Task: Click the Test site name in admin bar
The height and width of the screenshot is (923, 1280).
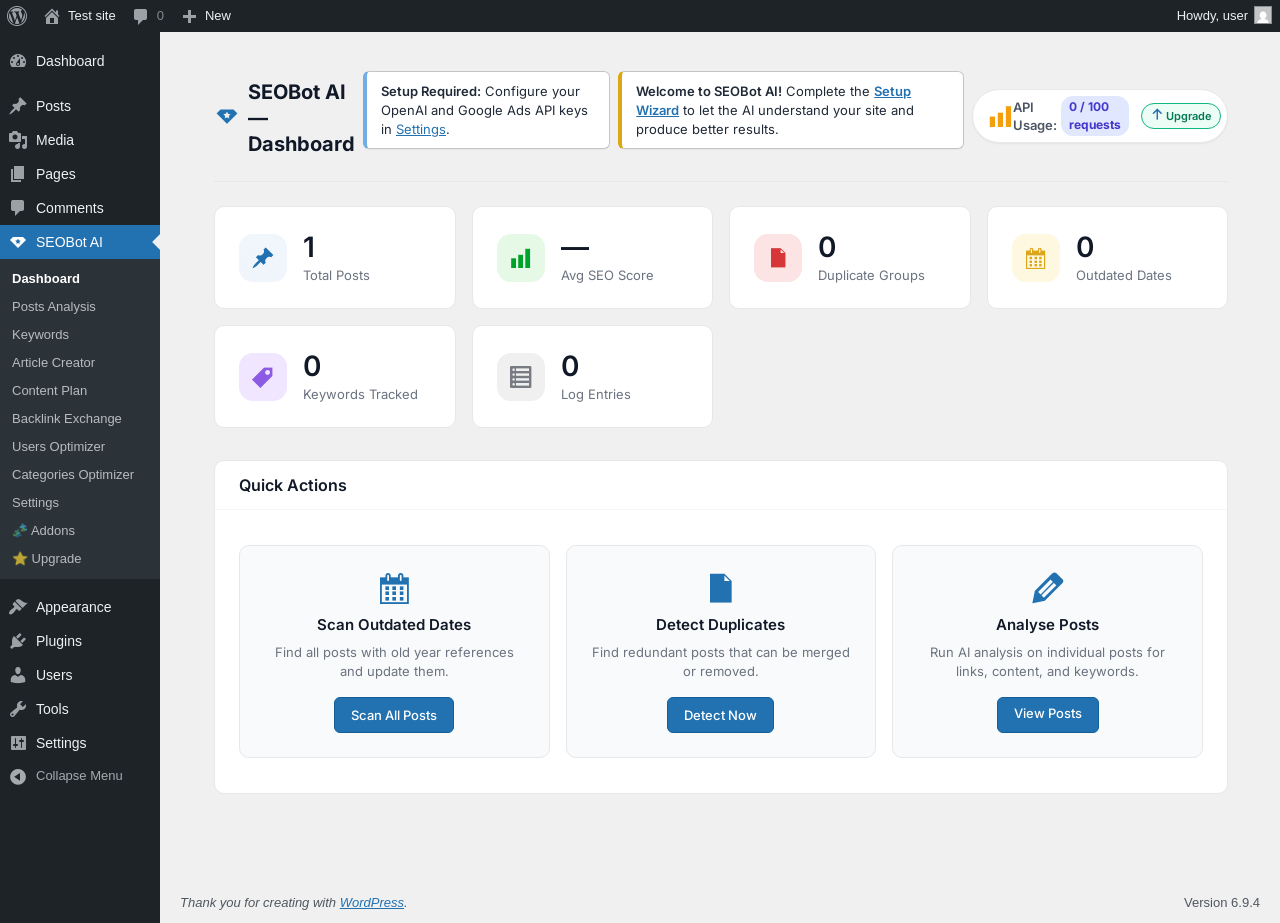Action: coord(92,16)
